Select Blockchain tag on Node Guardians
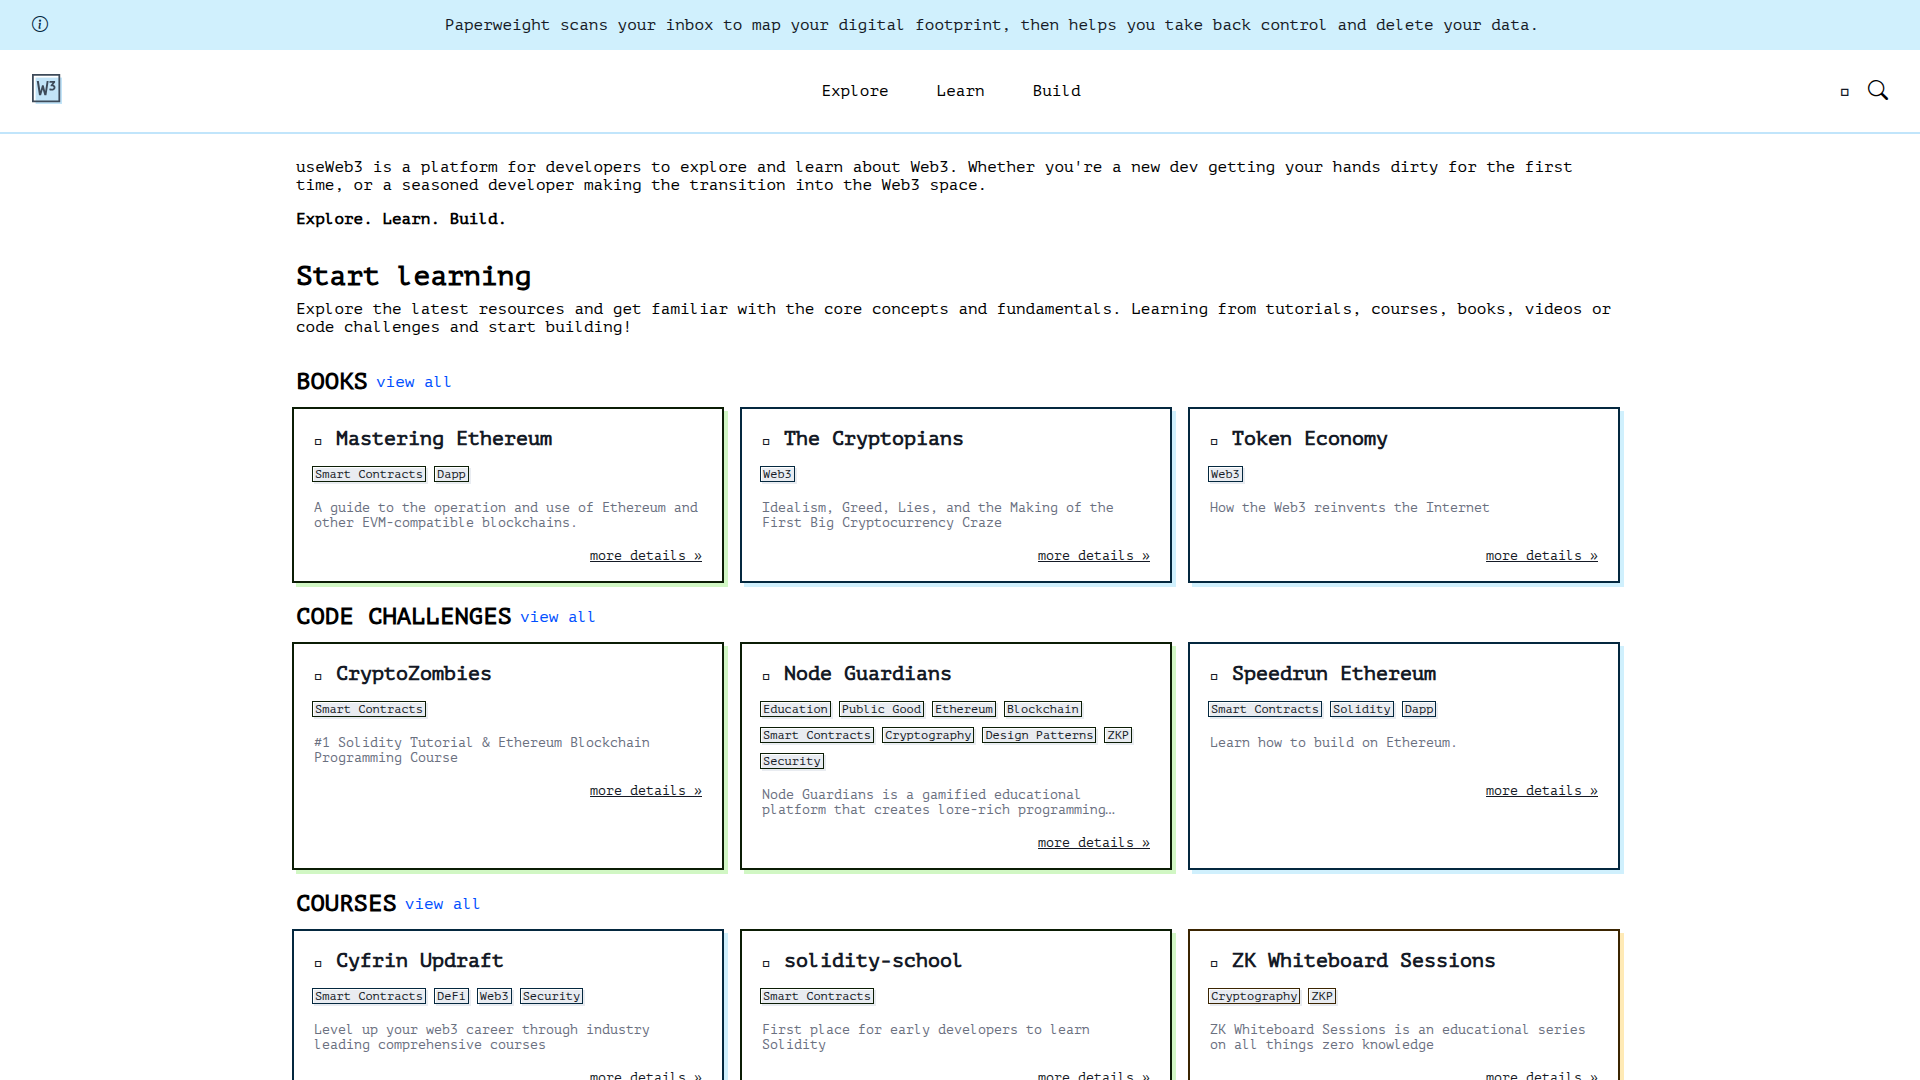Image resolution: width=1920 pixels, height=1080 pixels. point(1043,709)
